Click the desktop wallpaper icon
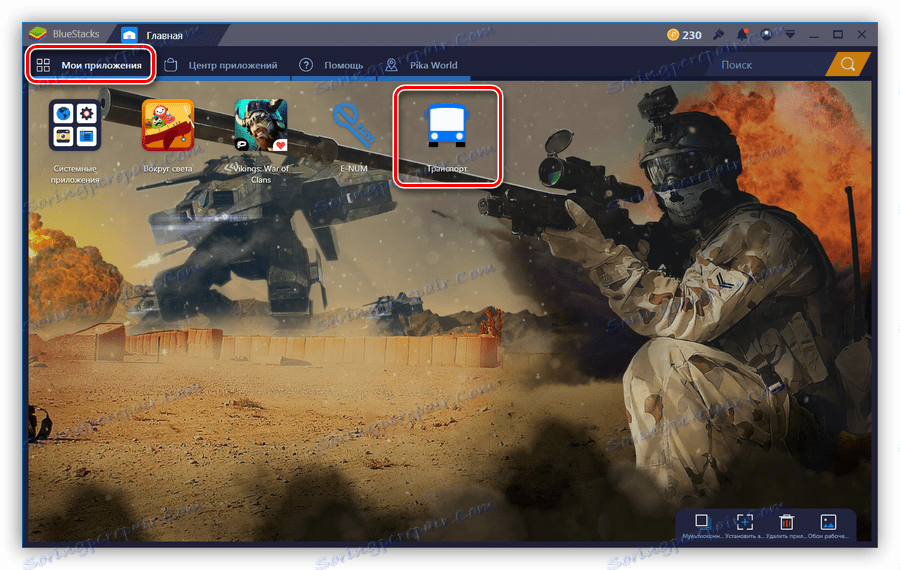Image resolution: width=900 pixels, height=570 pixels. point(828,521)
